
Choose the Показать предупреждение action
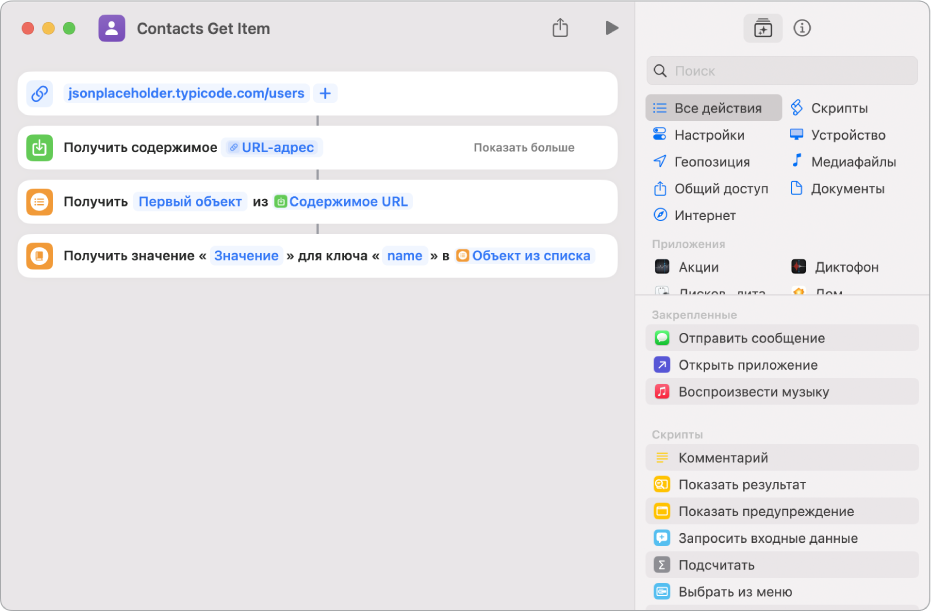[782, 511]
